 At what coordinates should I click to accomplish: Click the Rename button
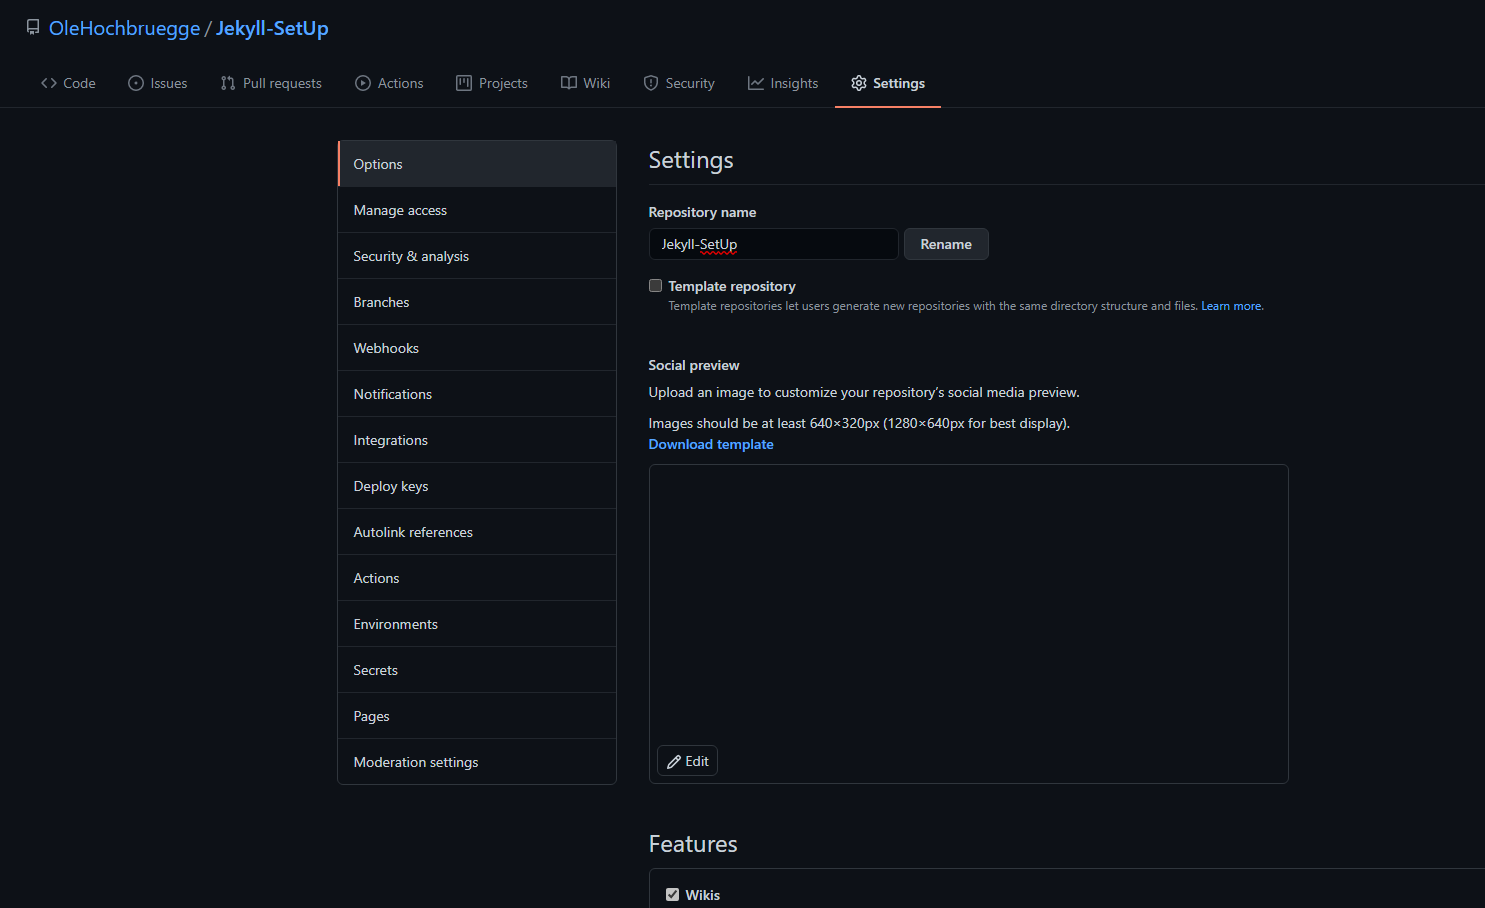pyautogui.click(x=946, y=244)
